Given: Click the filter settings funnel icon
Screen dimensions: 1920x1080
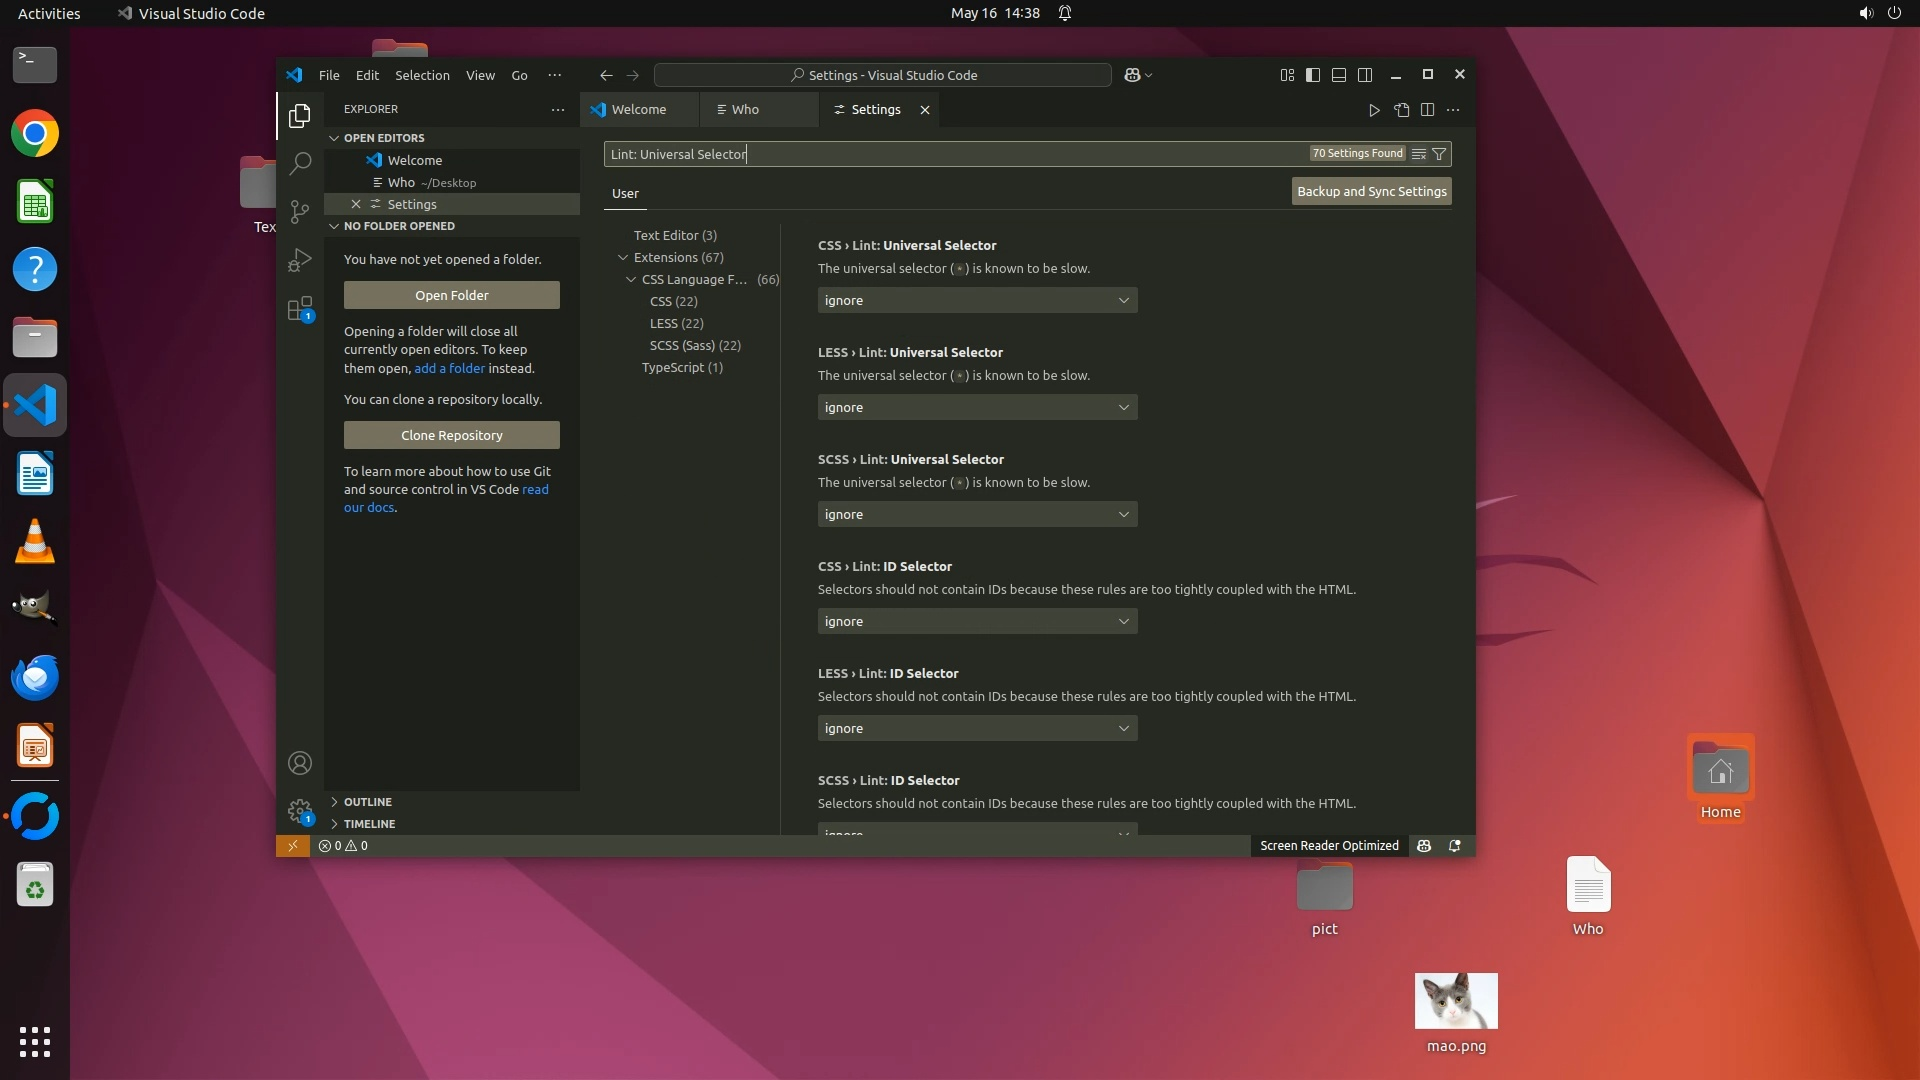Looking at the screenshot, I should tap(1439, 154).
